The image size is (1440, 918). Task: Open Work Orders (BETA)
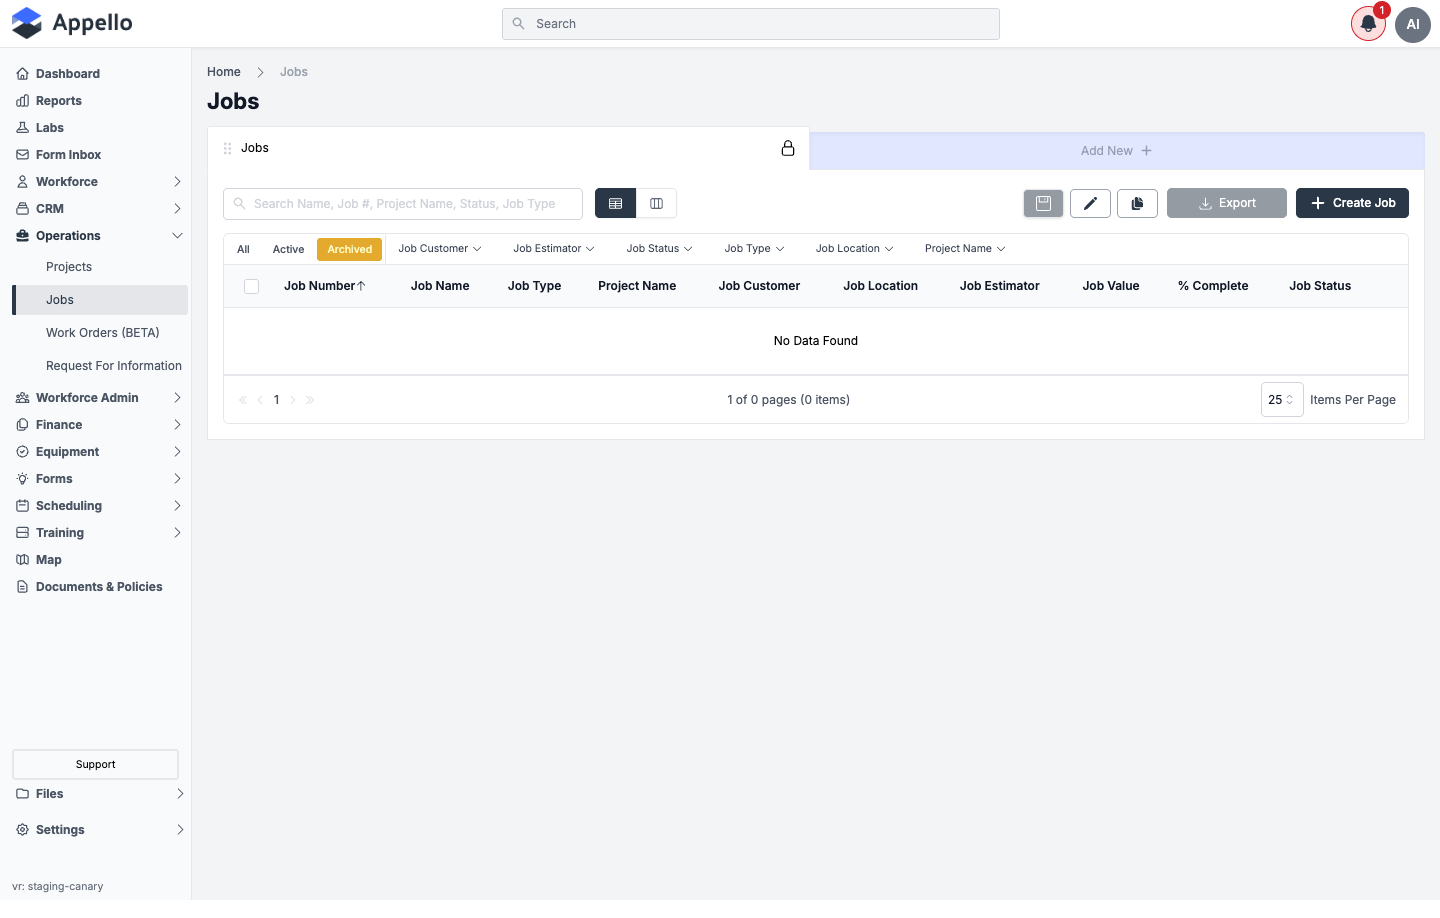click(x=103, y=333)
